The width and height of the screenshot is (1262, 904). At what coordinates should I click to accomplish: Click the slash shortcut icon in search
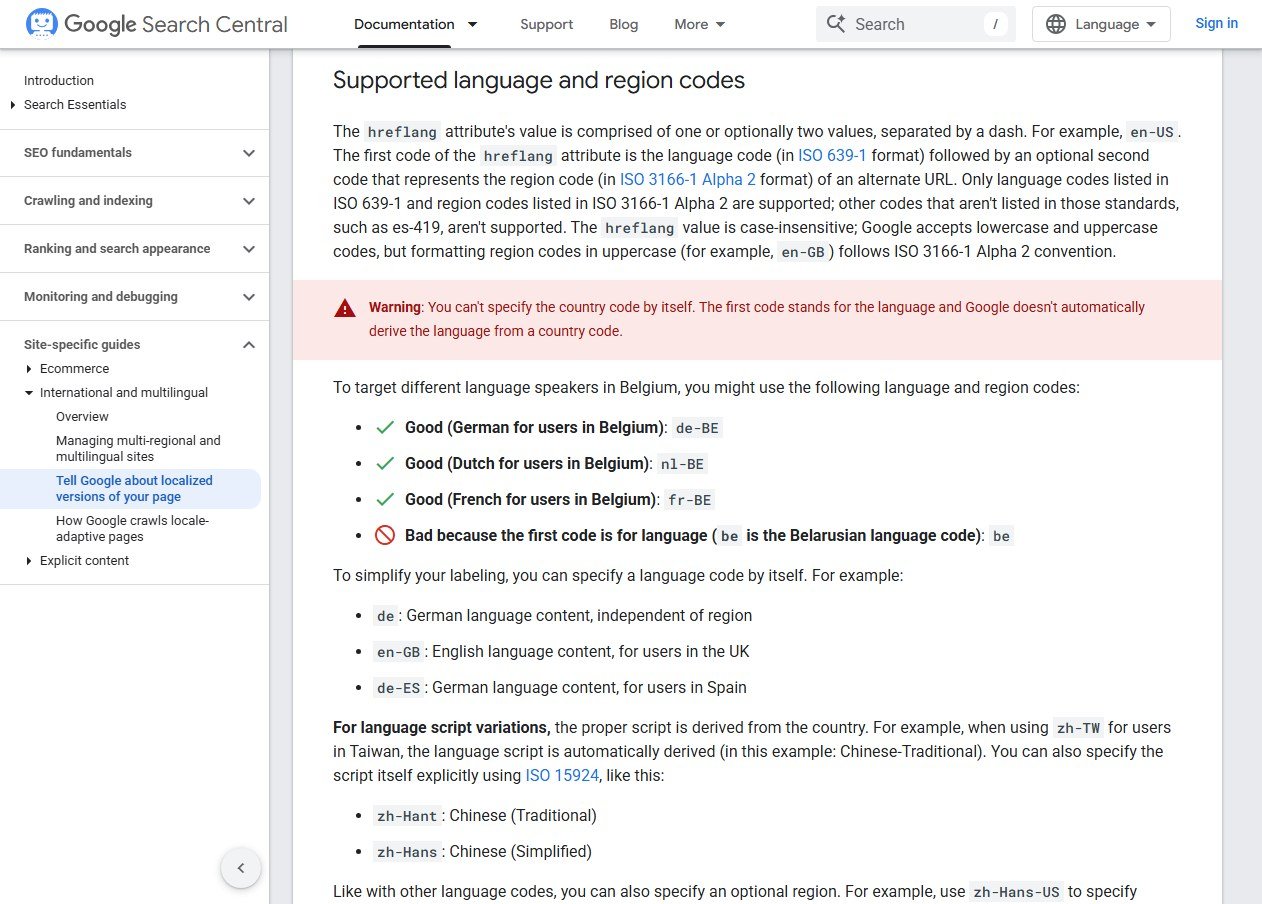point(995,24)
